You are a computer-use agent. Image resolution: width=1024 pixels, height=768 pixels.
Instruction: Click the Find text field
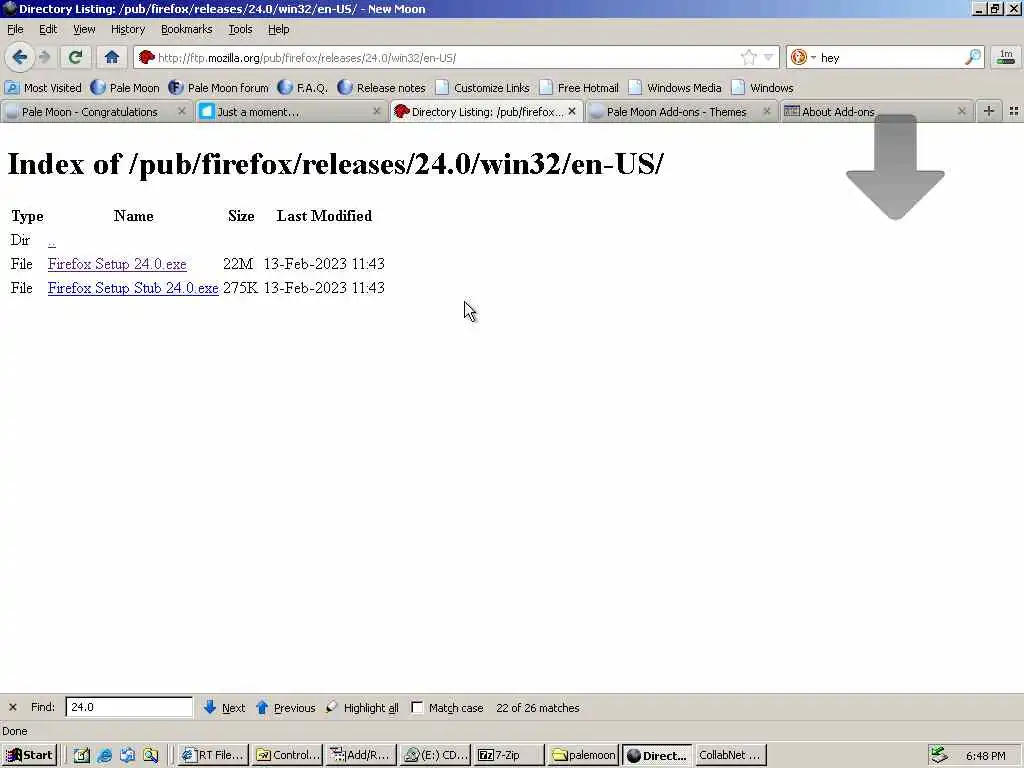(129, 707)
